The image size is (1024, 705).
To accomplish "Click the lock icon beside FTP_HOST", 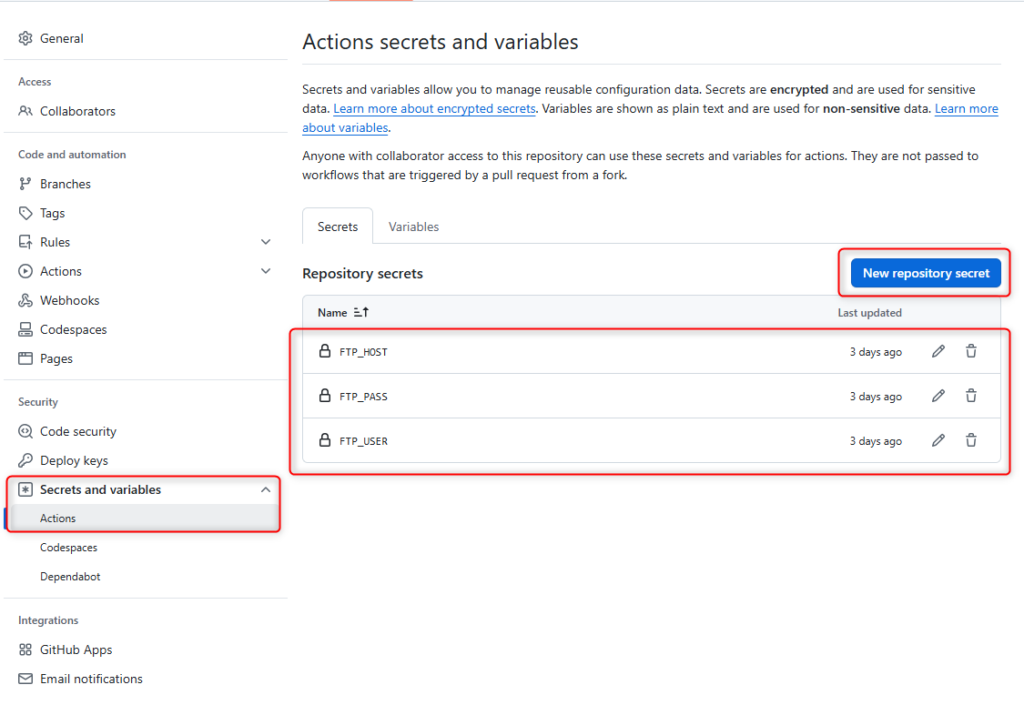I will tap(325, 351).
